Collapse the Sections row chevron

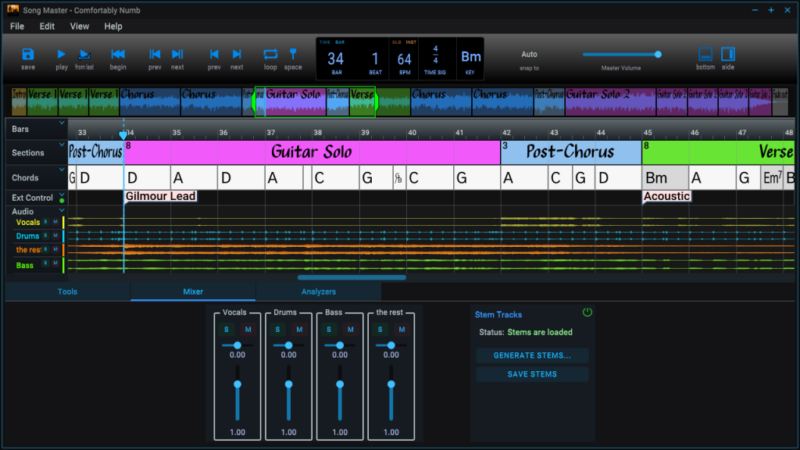tap(61, 146)
